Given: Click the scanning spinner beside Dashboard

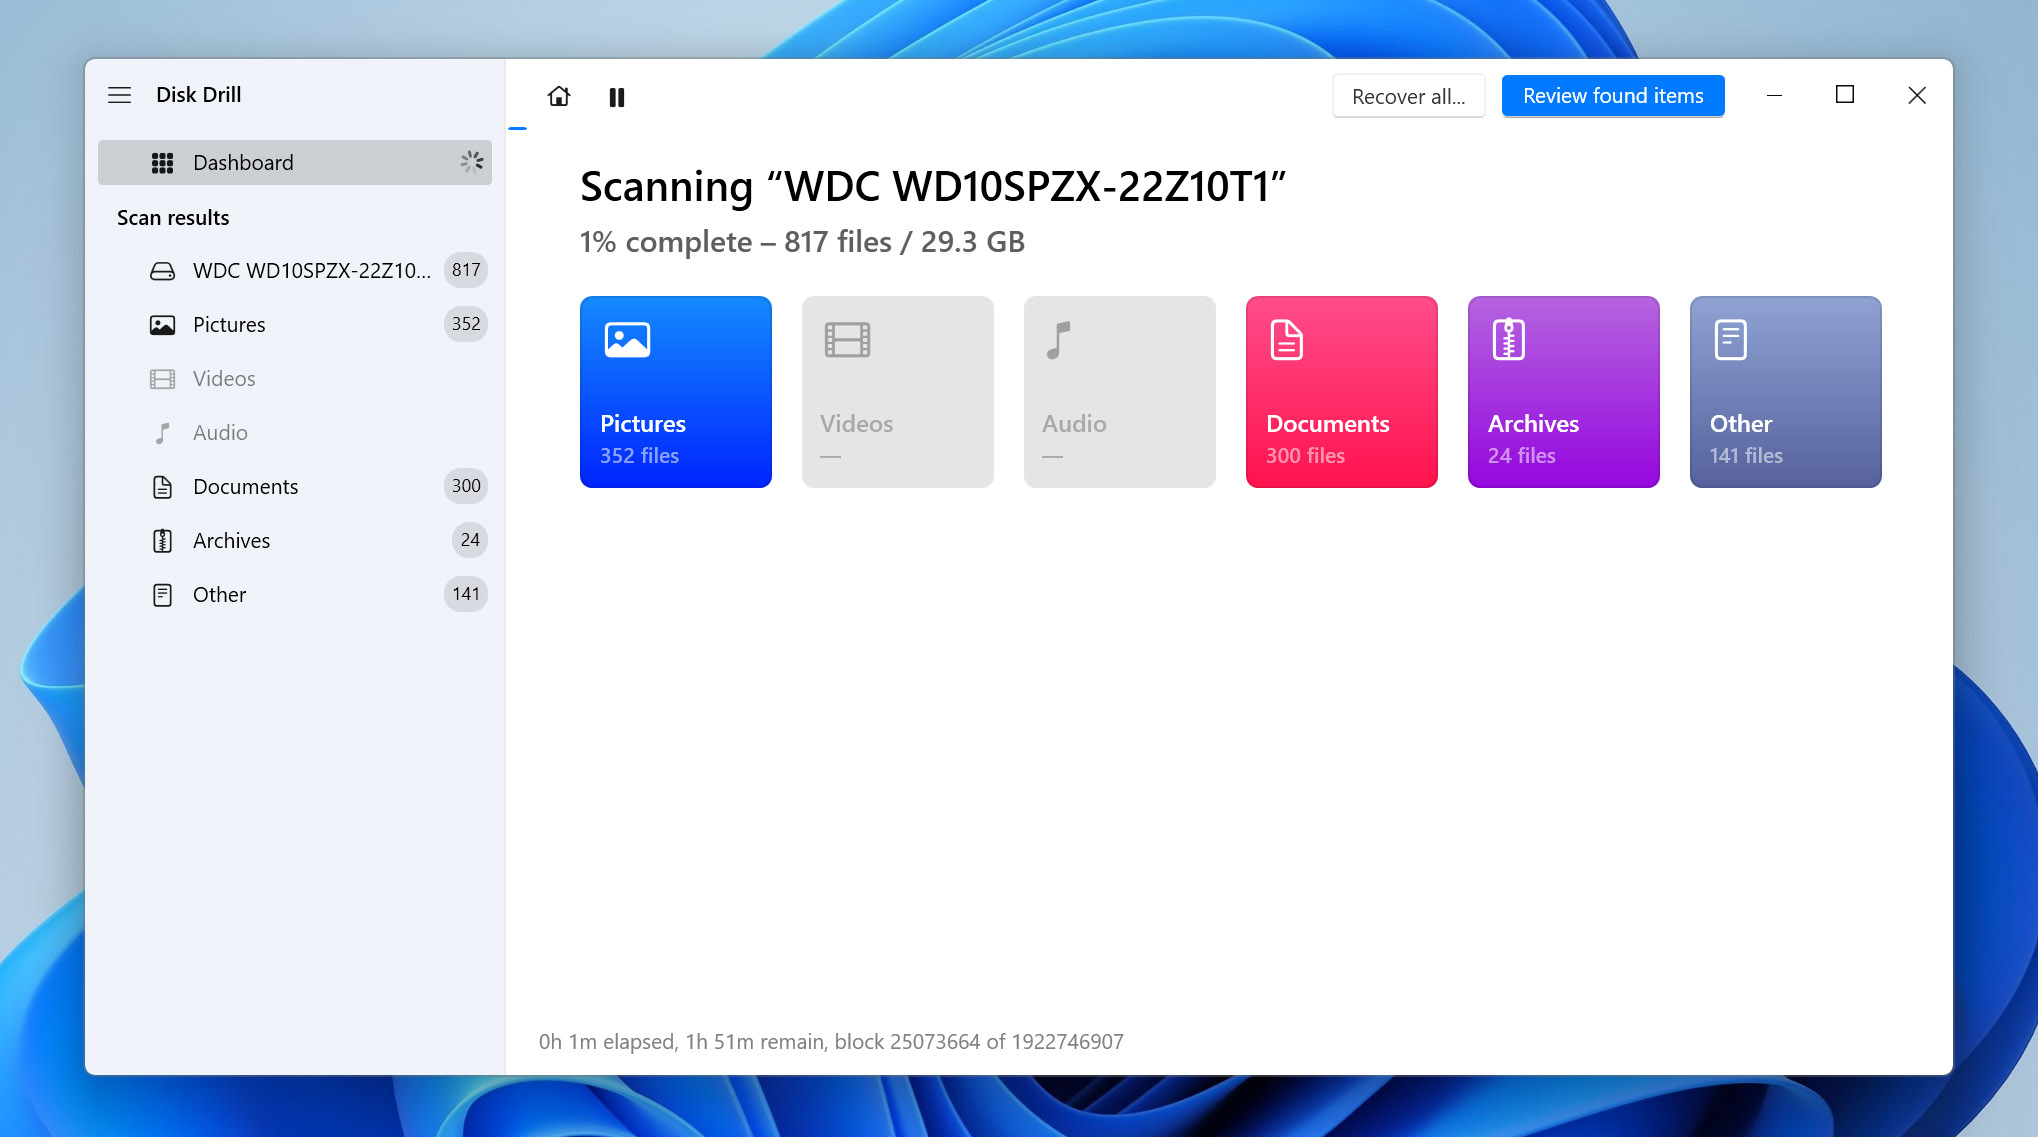Looking at the screenshot, I should pos(472,162).
